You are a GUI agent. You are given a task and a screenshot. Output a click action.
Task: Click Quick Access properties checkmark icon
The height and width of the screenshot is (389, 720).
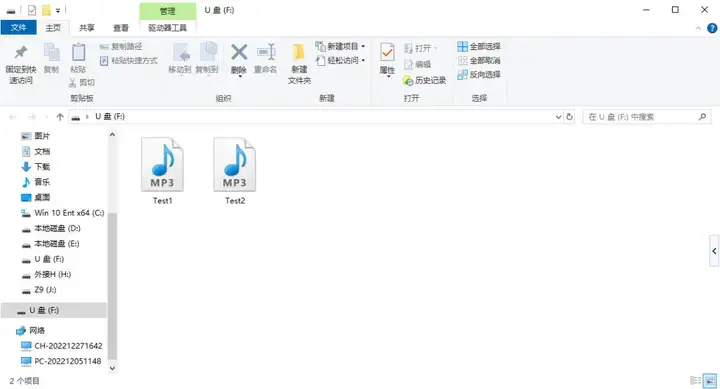(32, 10)
